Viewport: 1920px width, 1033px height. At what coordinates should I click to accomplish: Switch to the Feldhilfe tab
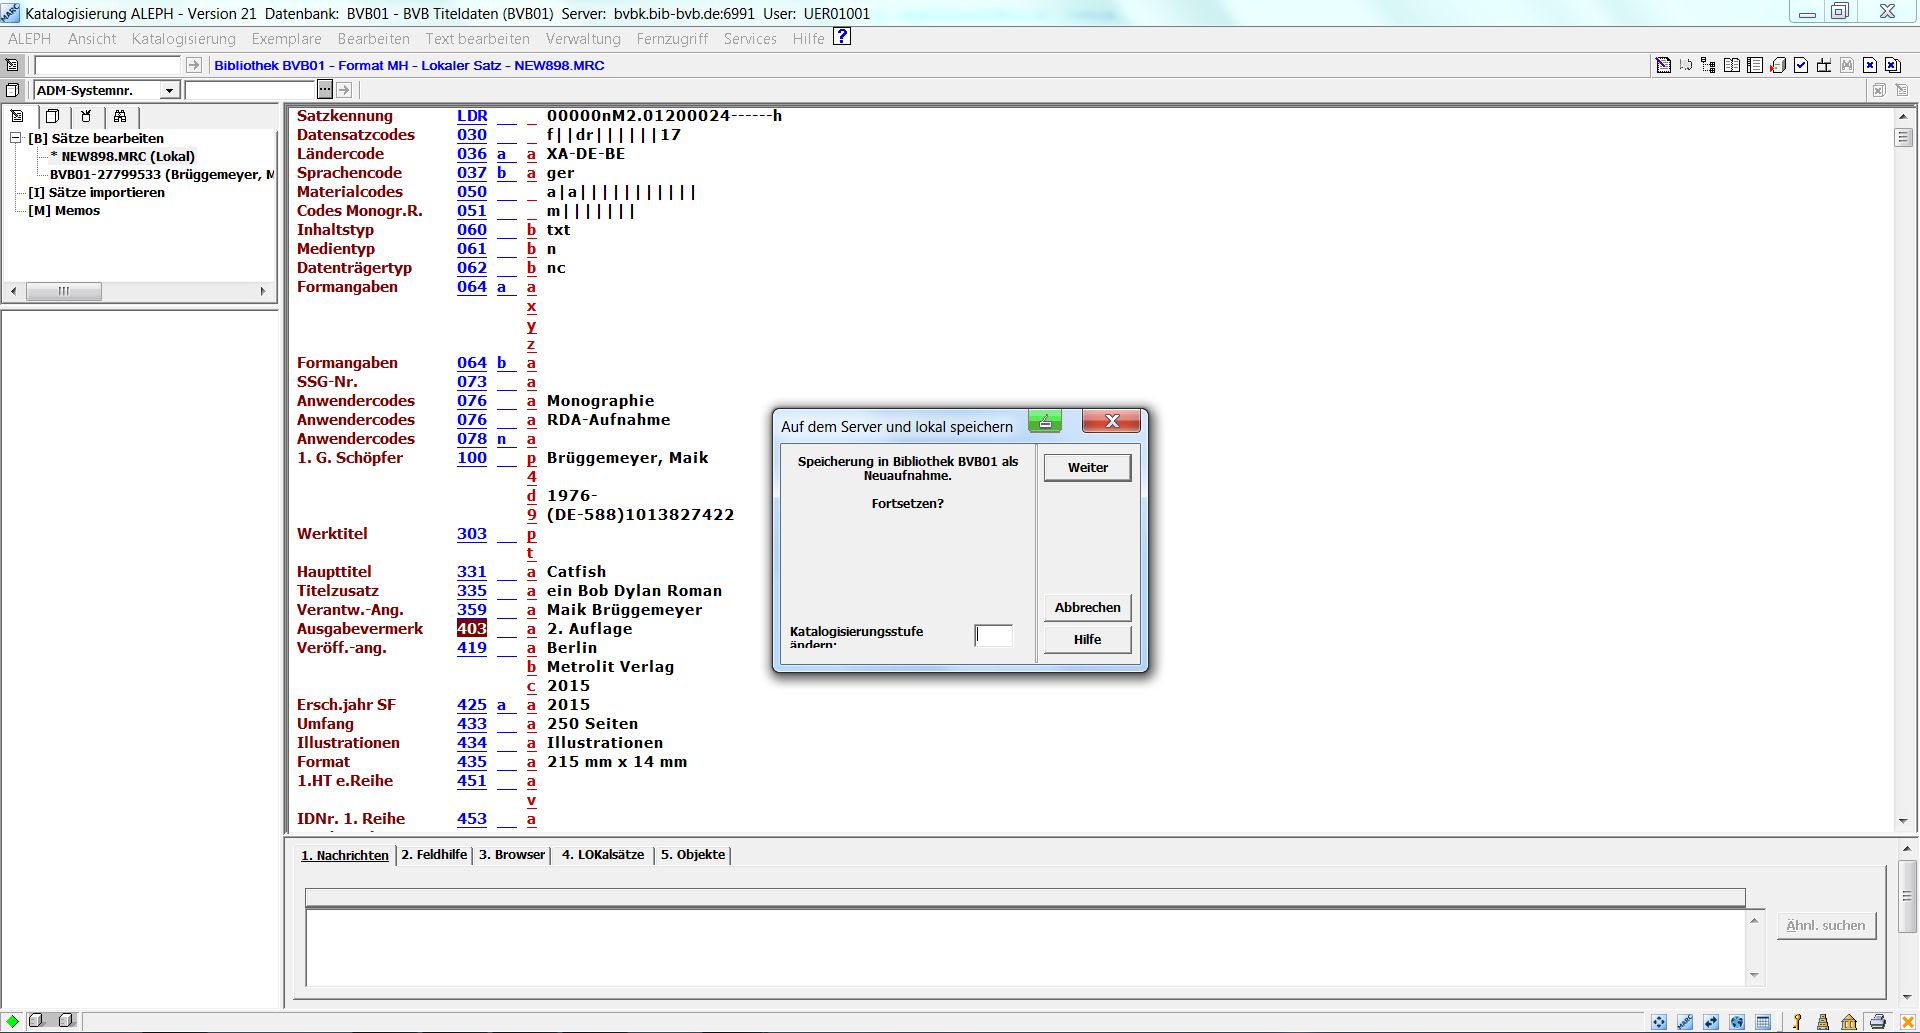point(434,855)
